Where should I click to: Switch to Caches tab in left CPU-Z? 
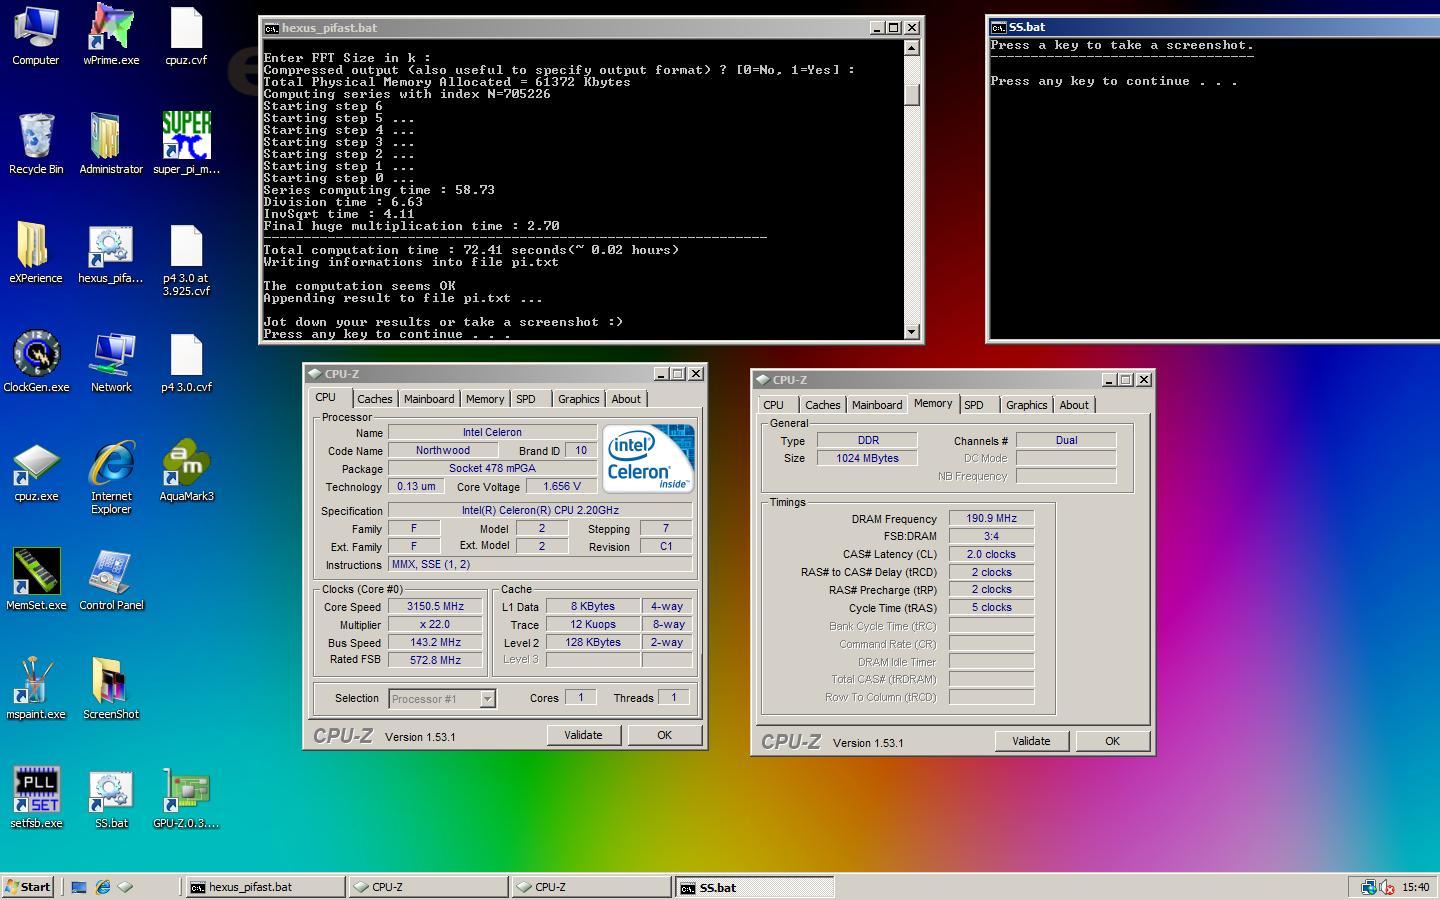coord(375,399)
